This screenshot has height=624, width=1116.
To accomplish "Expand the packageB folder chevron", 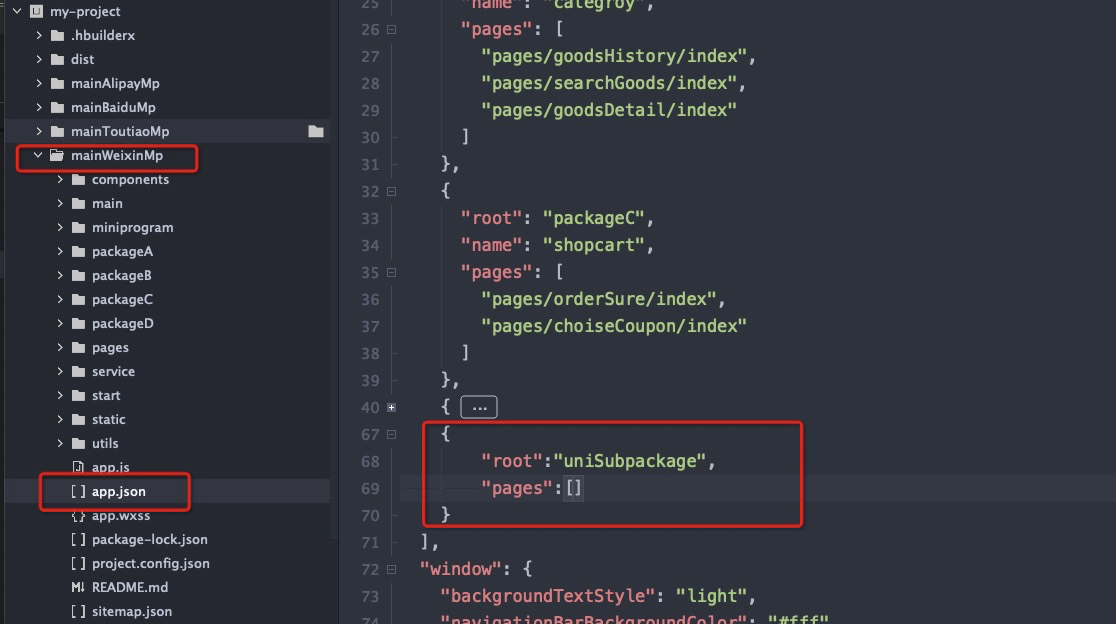I will coord(60,275).
